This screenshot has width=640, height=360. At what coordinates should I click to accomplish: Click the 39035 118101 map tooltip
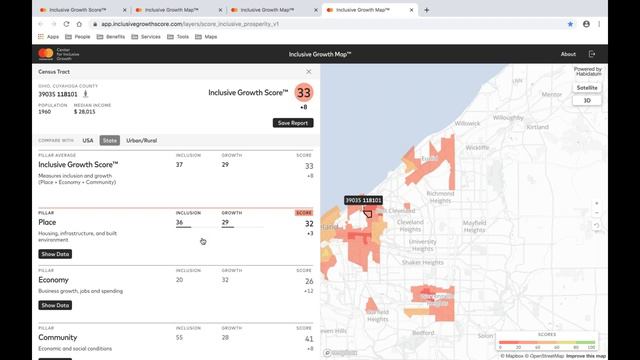click(x=363, y=200)
